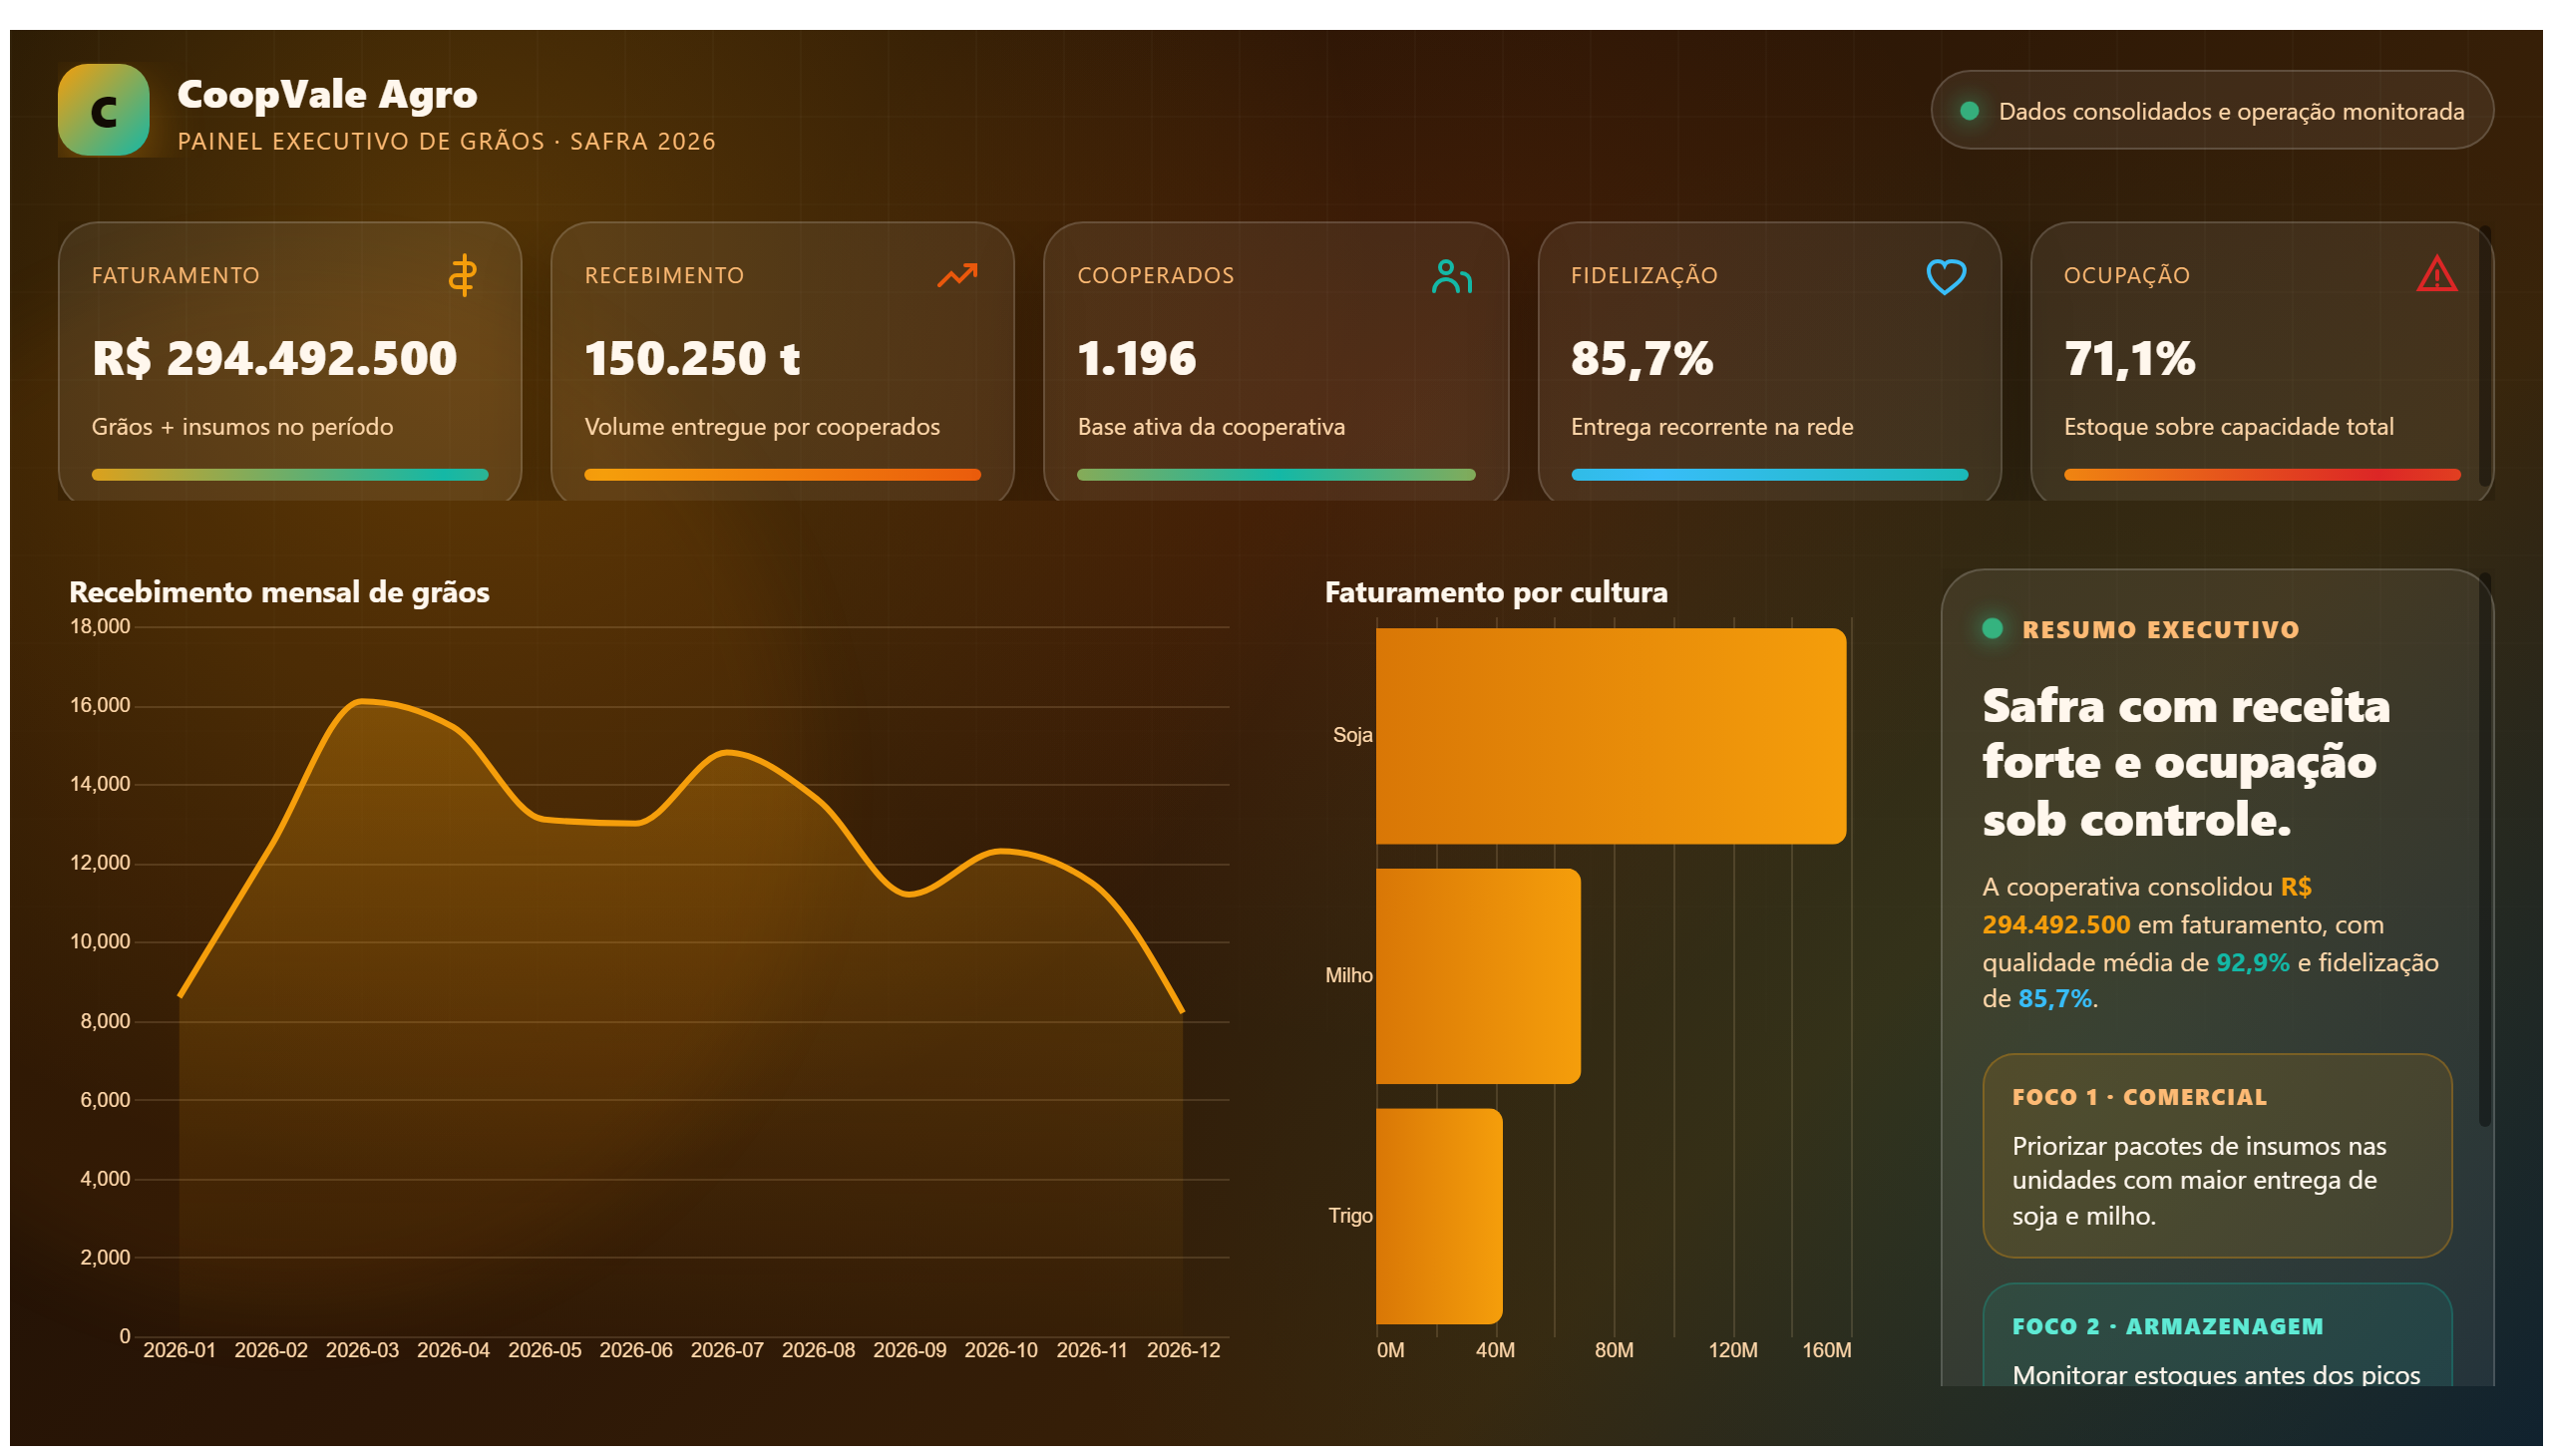Click 'Recebimento mensal de grãos' chart title
Viewport: 2553px width, 1456px height.
(279, 592)
